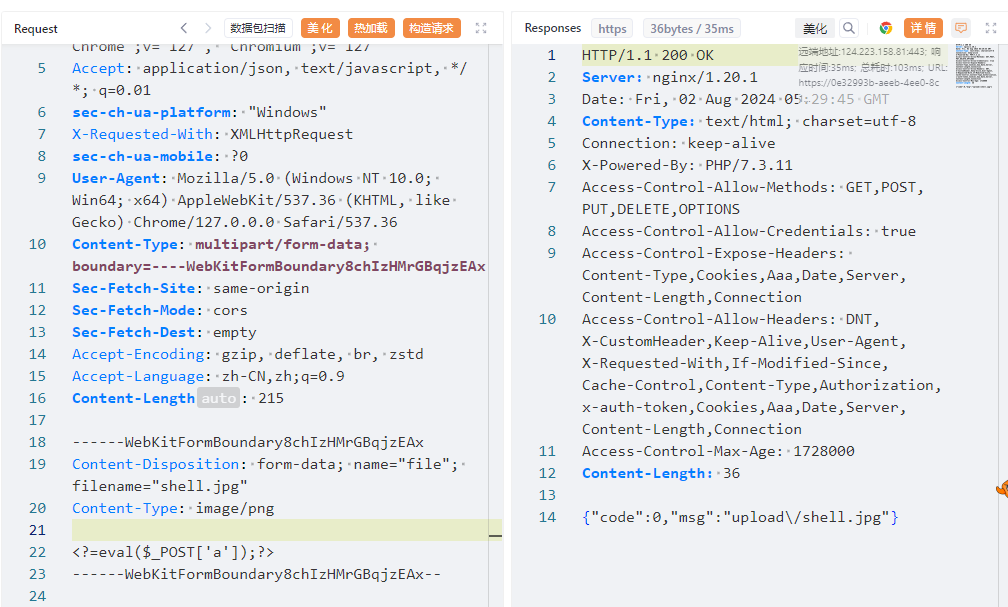
Task: Open the 详情 details button
Action: coord(923,28)
